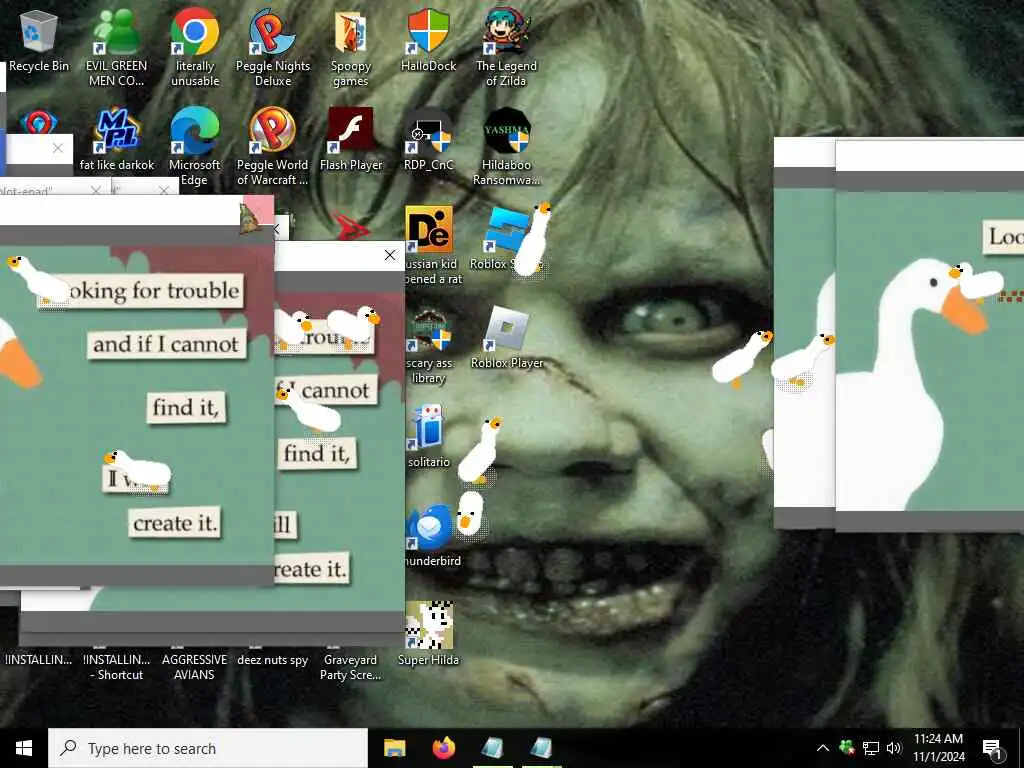Screen dimensions: 1024x768
Task: Select the 'deez nuts spy' desktop label
Action: pyautogui.click(x=272, y=660)
